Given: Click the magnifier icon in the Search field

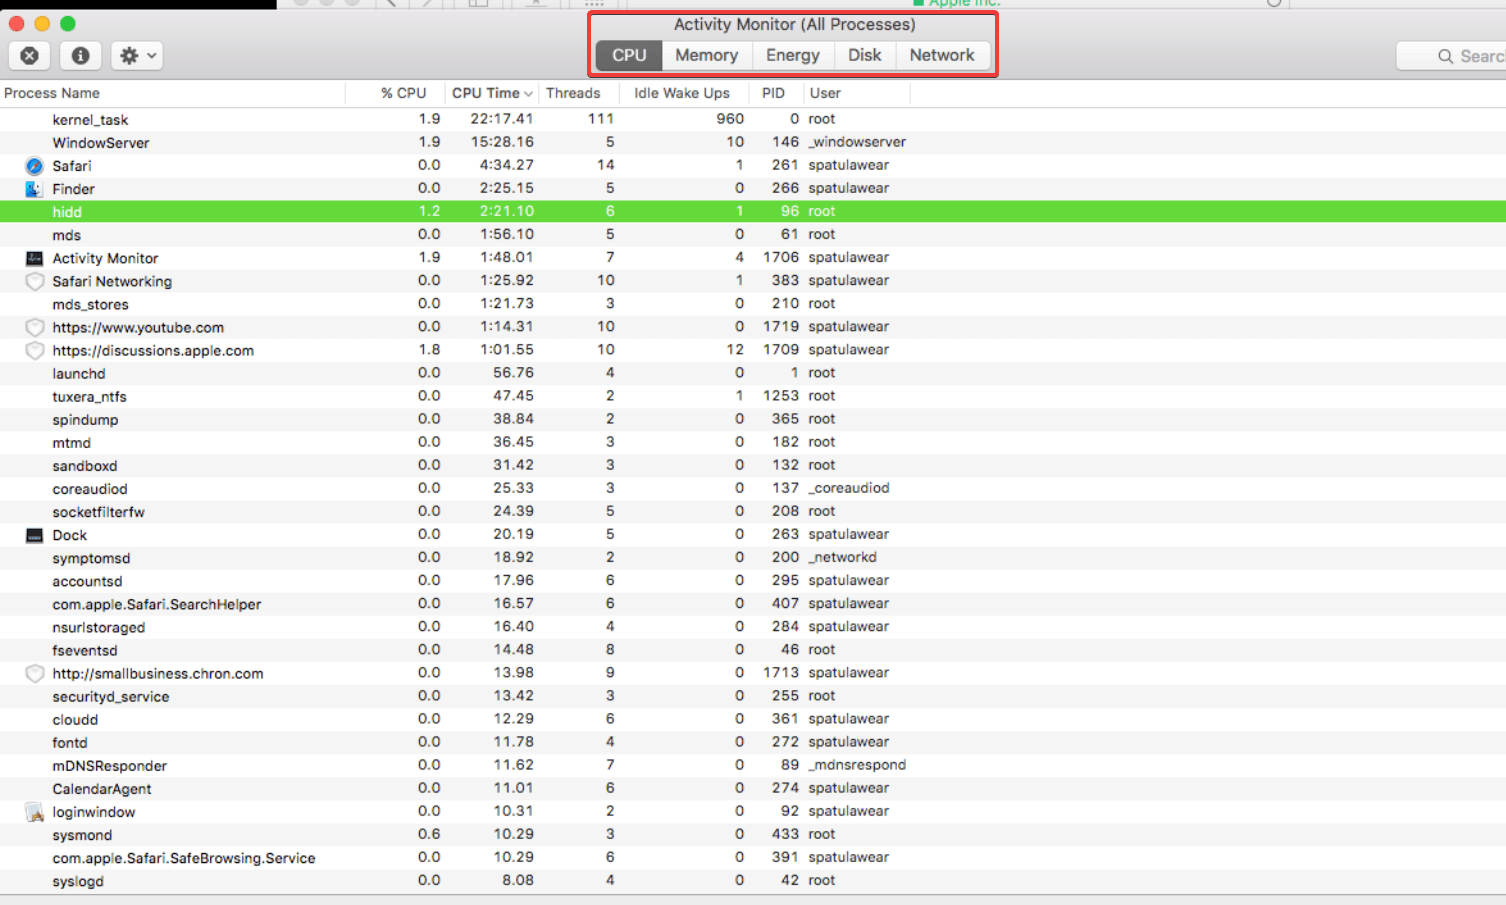Looking at the screenshot, I should pos(1442,56).
